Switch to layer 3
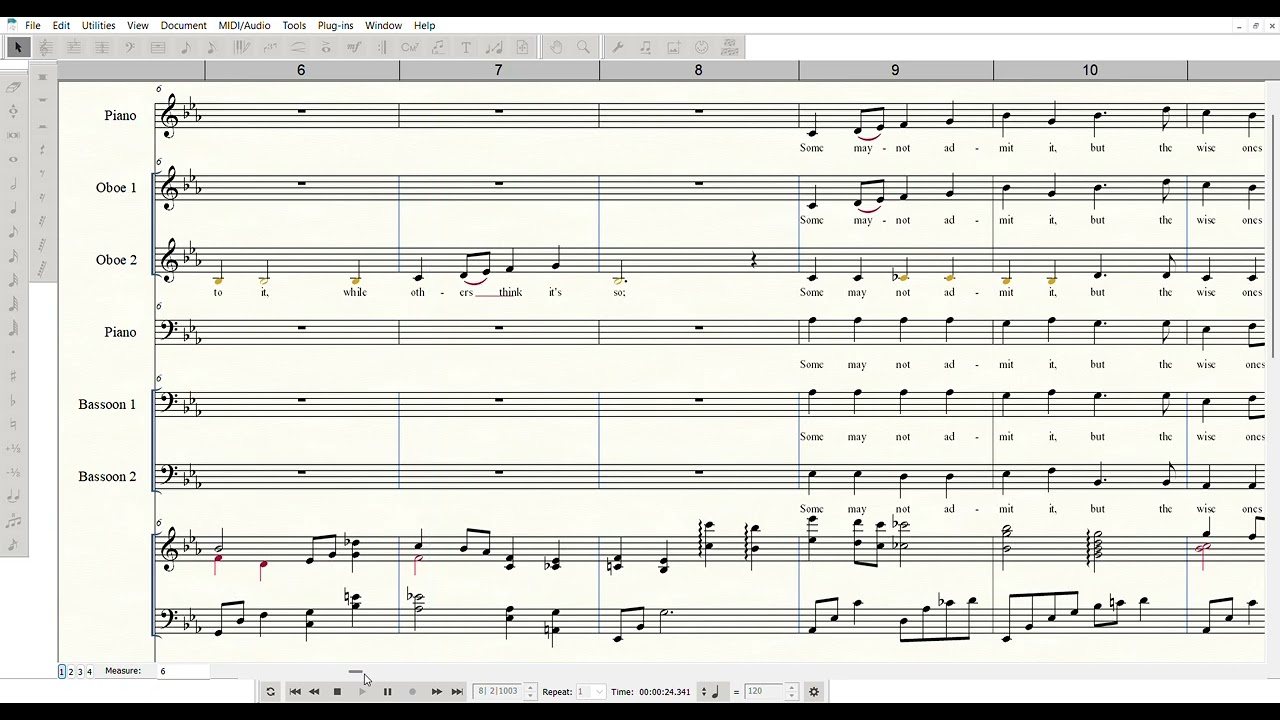1280x720 pixels. click(80, 671)
